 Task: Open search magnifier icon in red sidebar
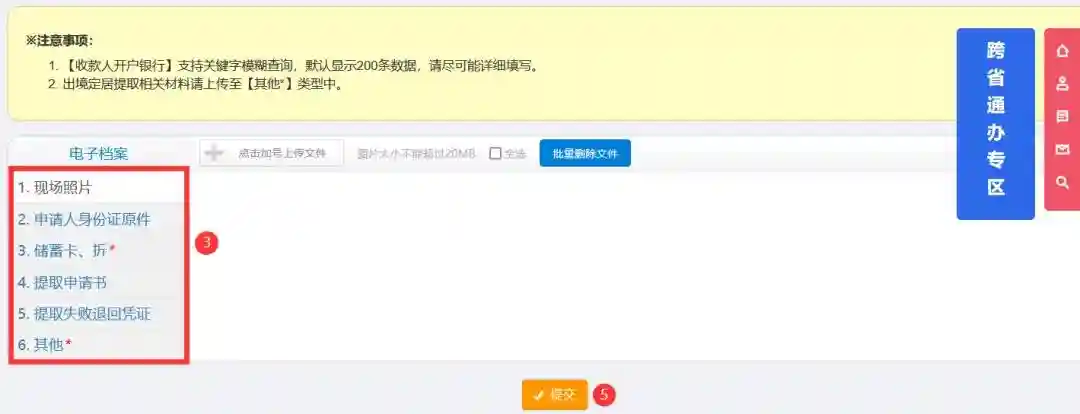(x=1062, y=182)
